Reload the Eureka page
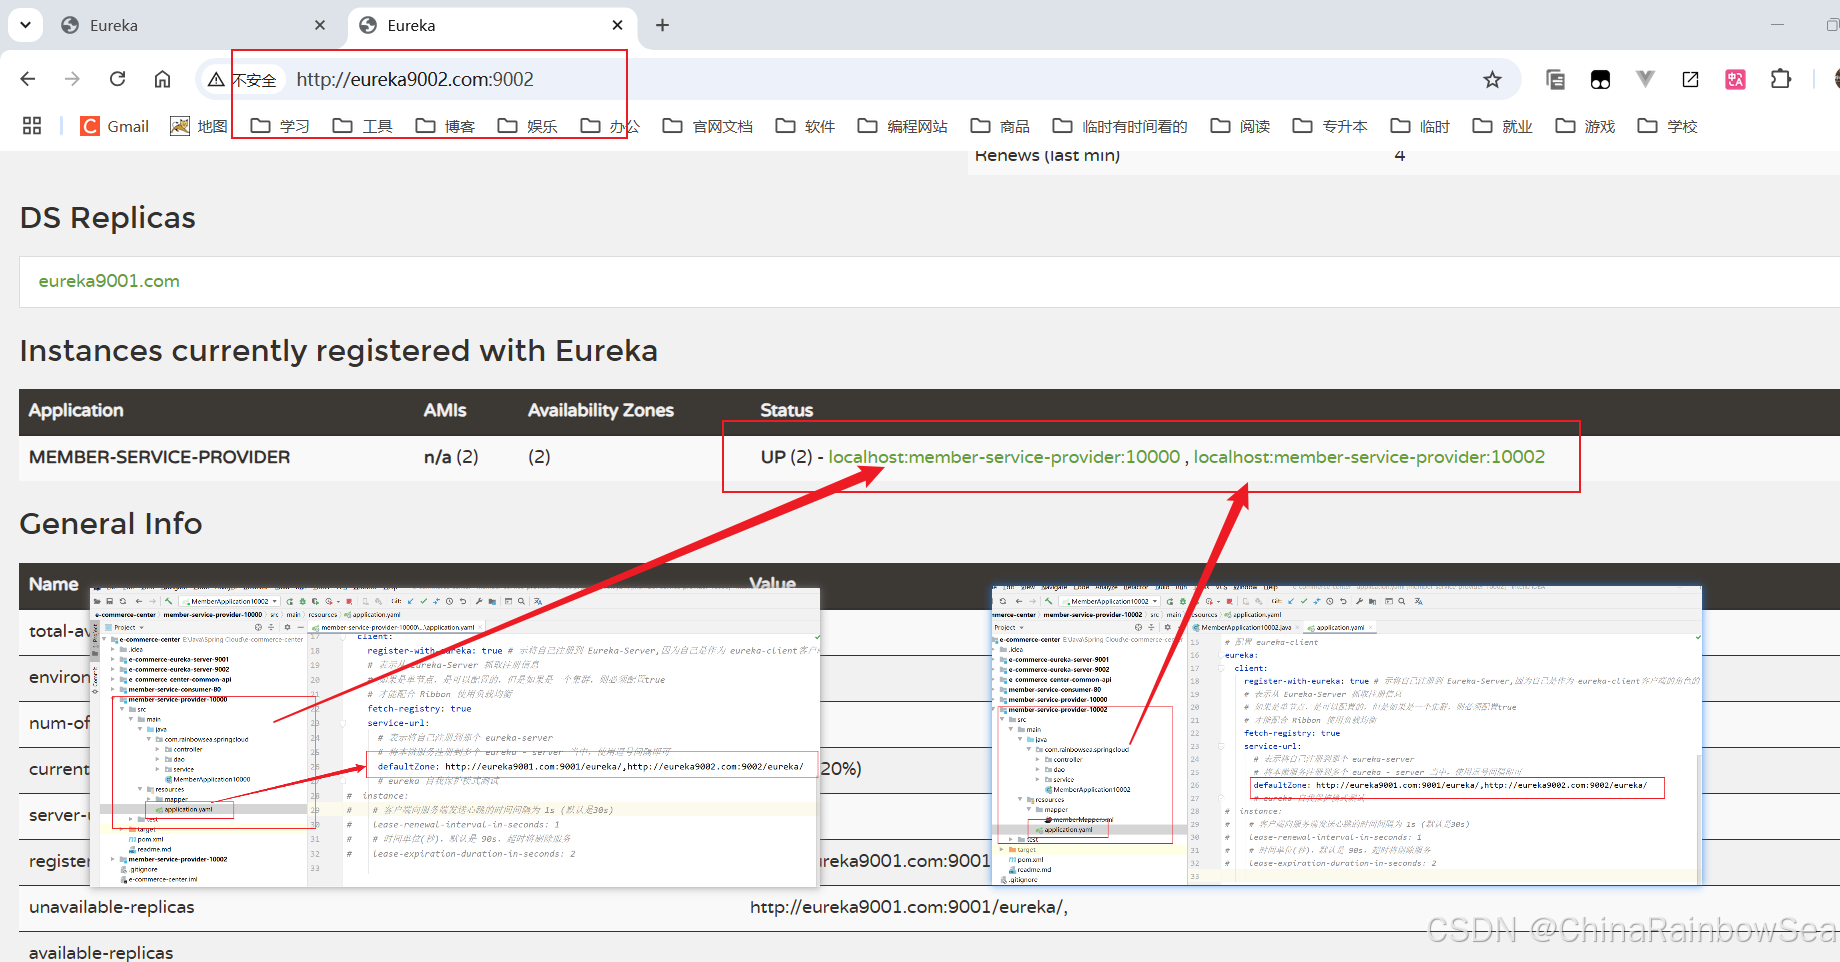The image size is (1840, 962). [x=117, y=79]
